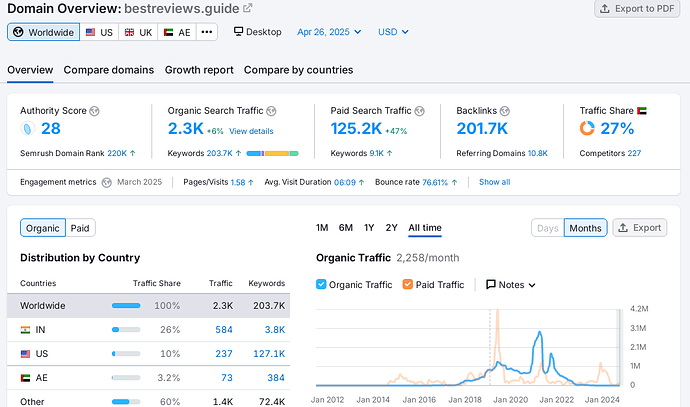
Task: Select Months chart granularity
Action: tap(585, 228)
